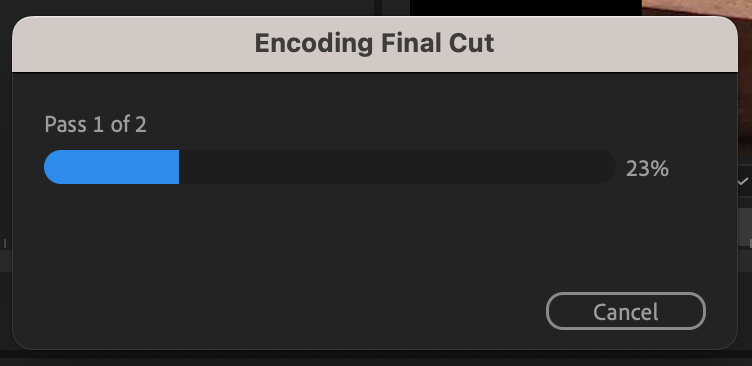Toggle the checkmark icon behind the dialog
This screenshot has height=366, width=752.
(745, 181)
